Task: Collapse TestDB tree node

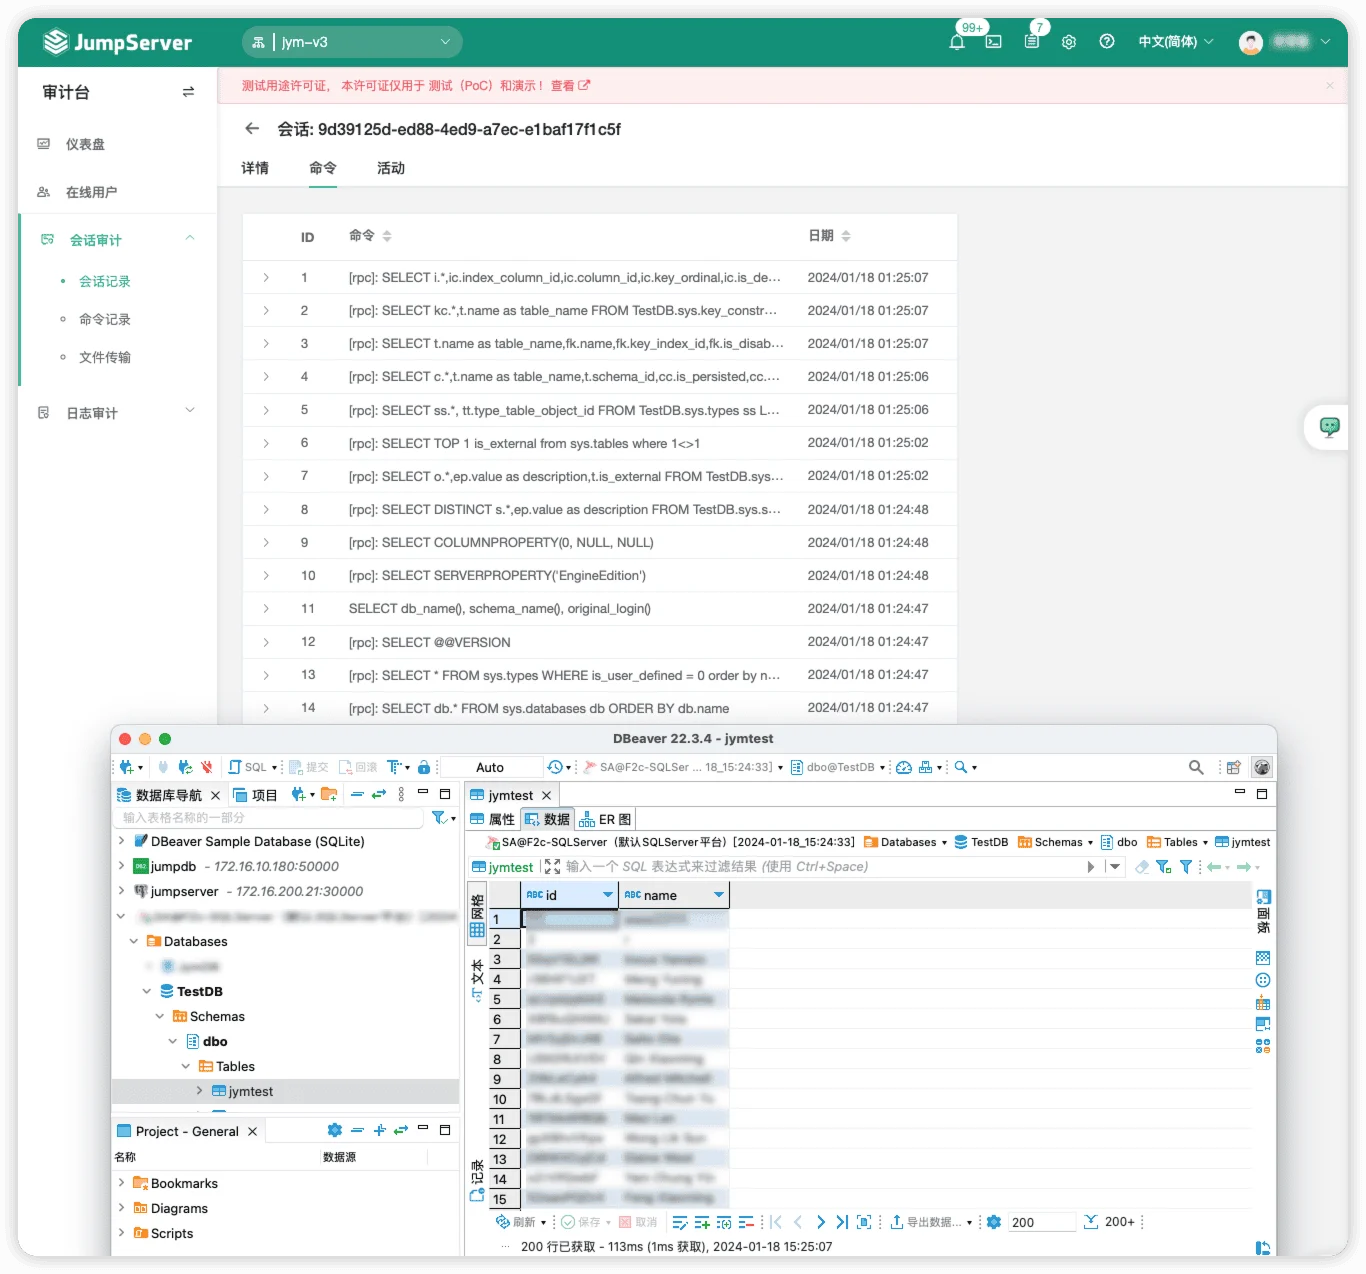Action: 147,991
